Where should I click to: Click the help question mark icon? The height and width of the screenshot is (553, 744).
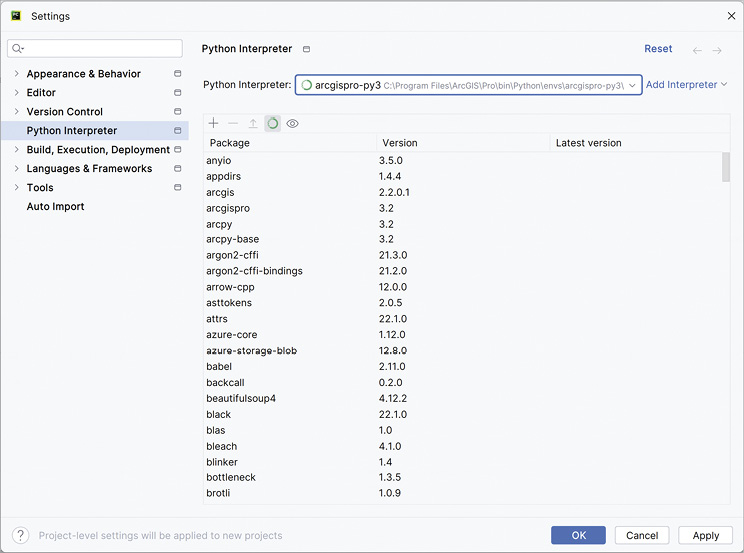click(x=20, y=535)
